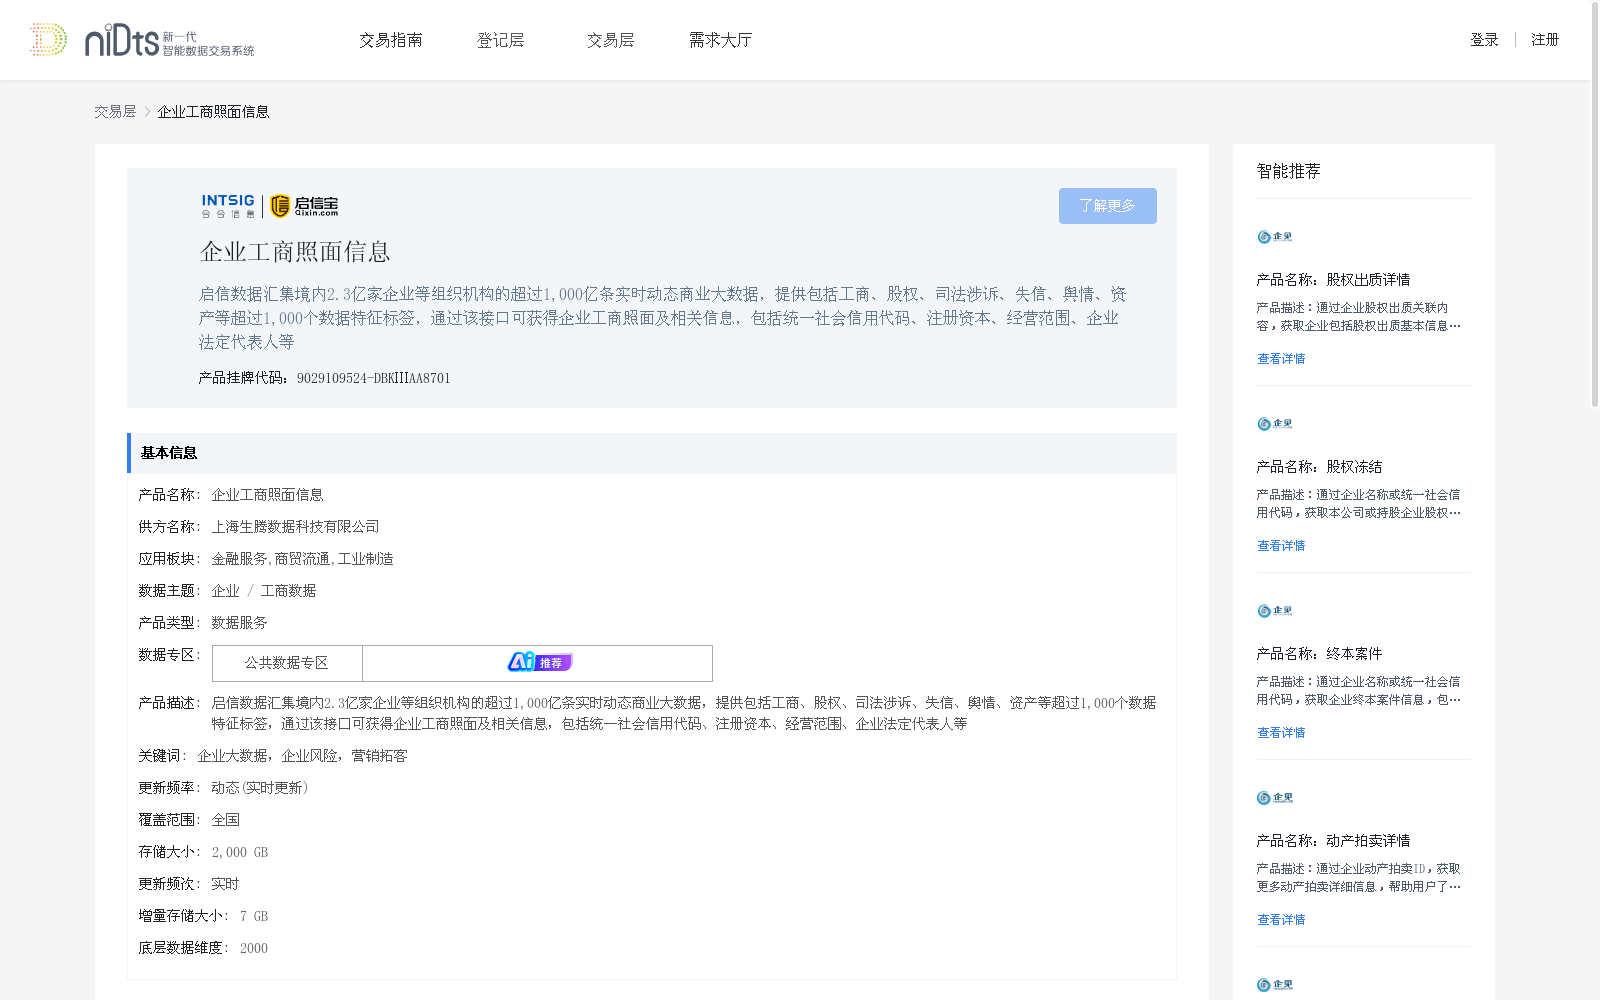Screen dimensions: 1600x1000
Task: Click the 企业工商照面信息 breadcrumb item
Action: point(213,112)
